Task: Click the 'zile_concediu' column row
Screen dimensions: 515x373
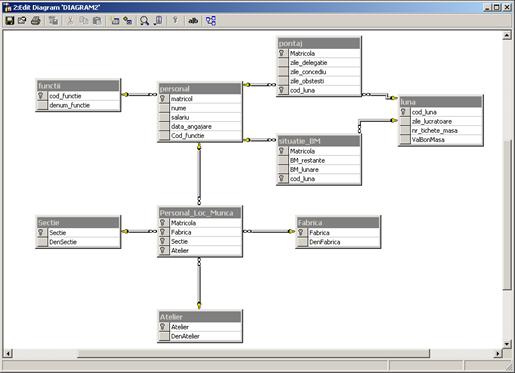Action: coord(319,72)
